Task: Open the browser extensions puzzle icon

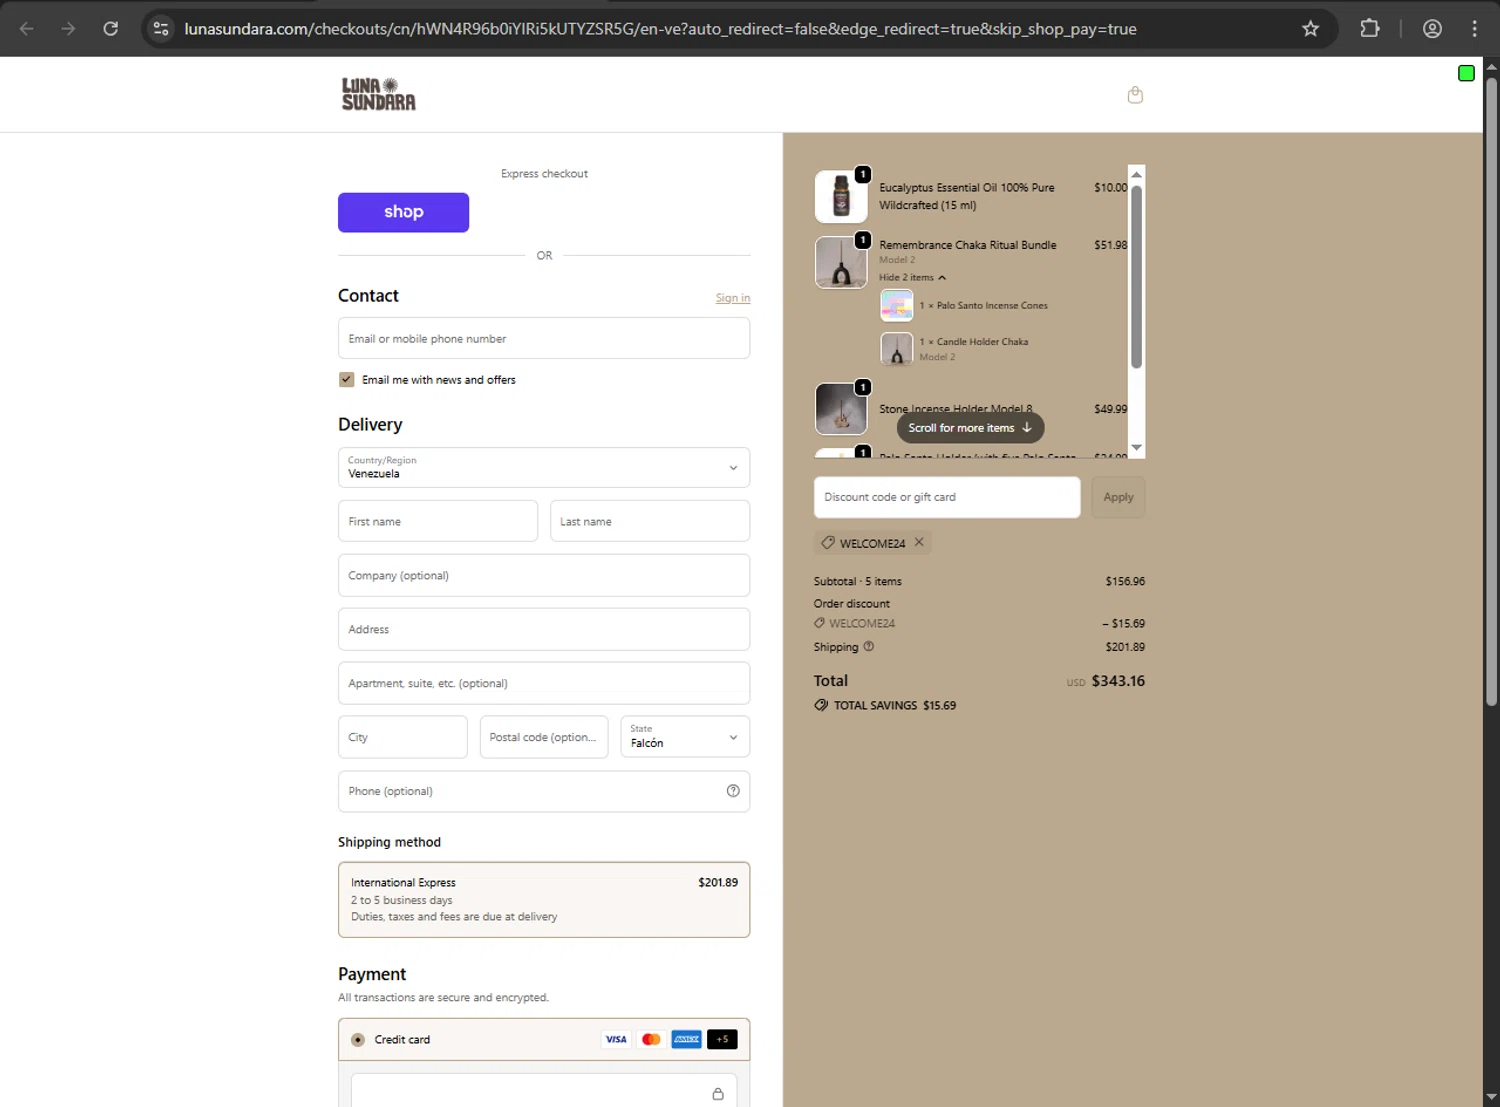Action: coord(1370,29)
